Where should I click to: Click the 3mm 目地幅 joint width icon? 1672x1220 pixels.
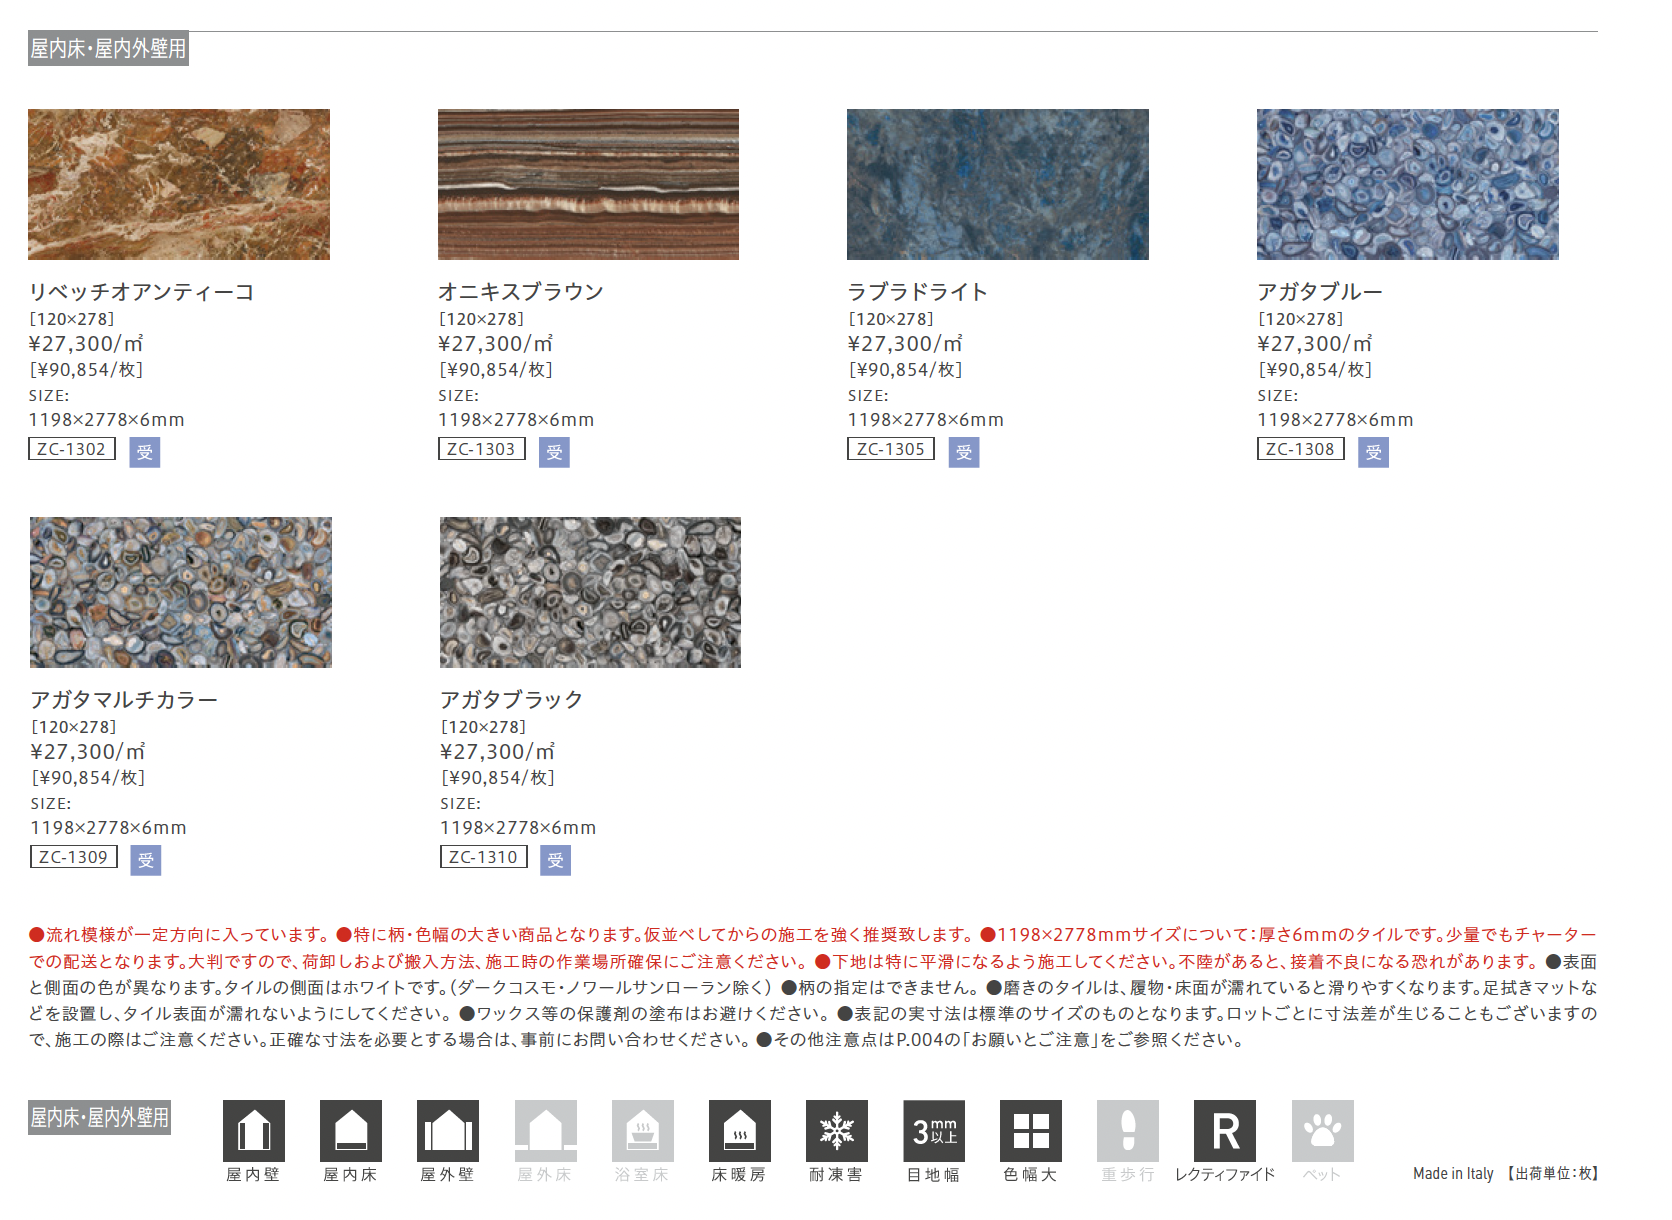[933, 1131]
